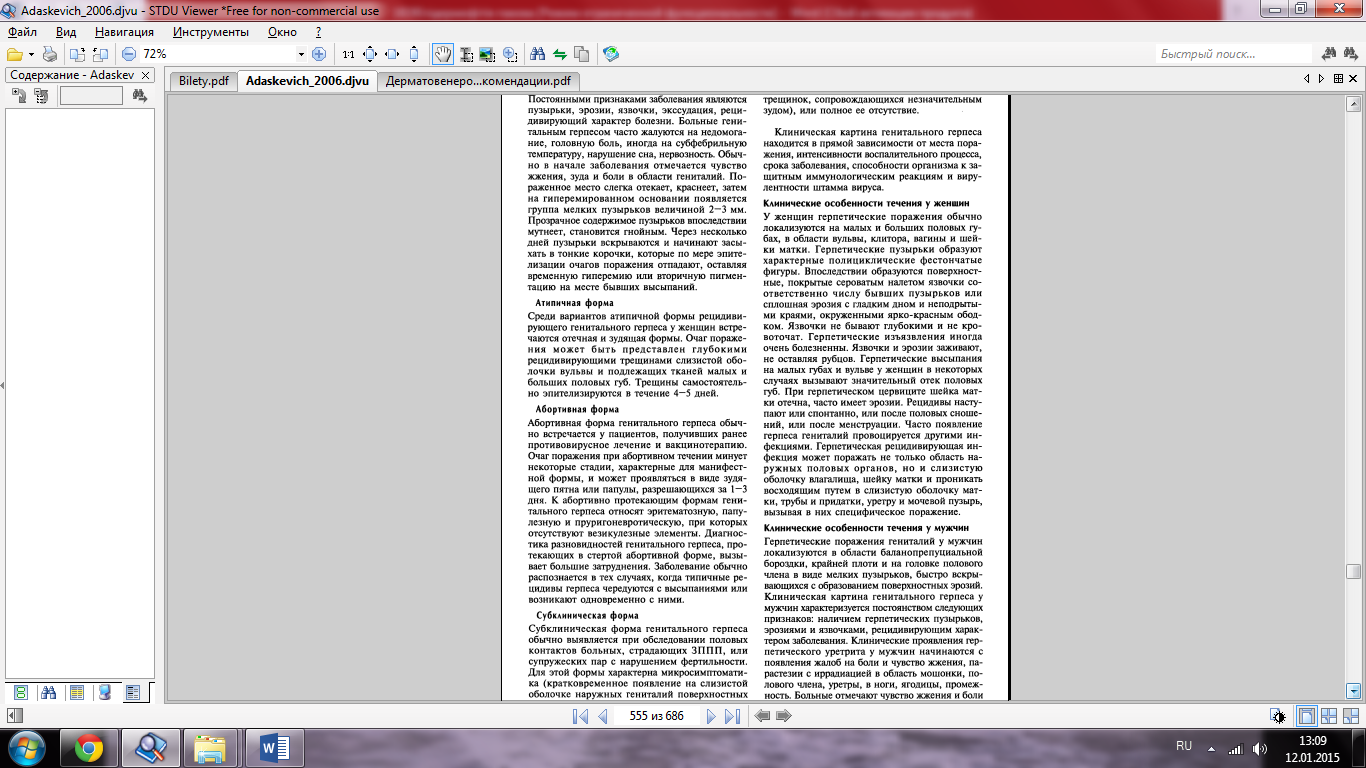The width and height of the screenshot is (1366, 768).
Task: Select cover facing layout mode
Action: 1352,716
